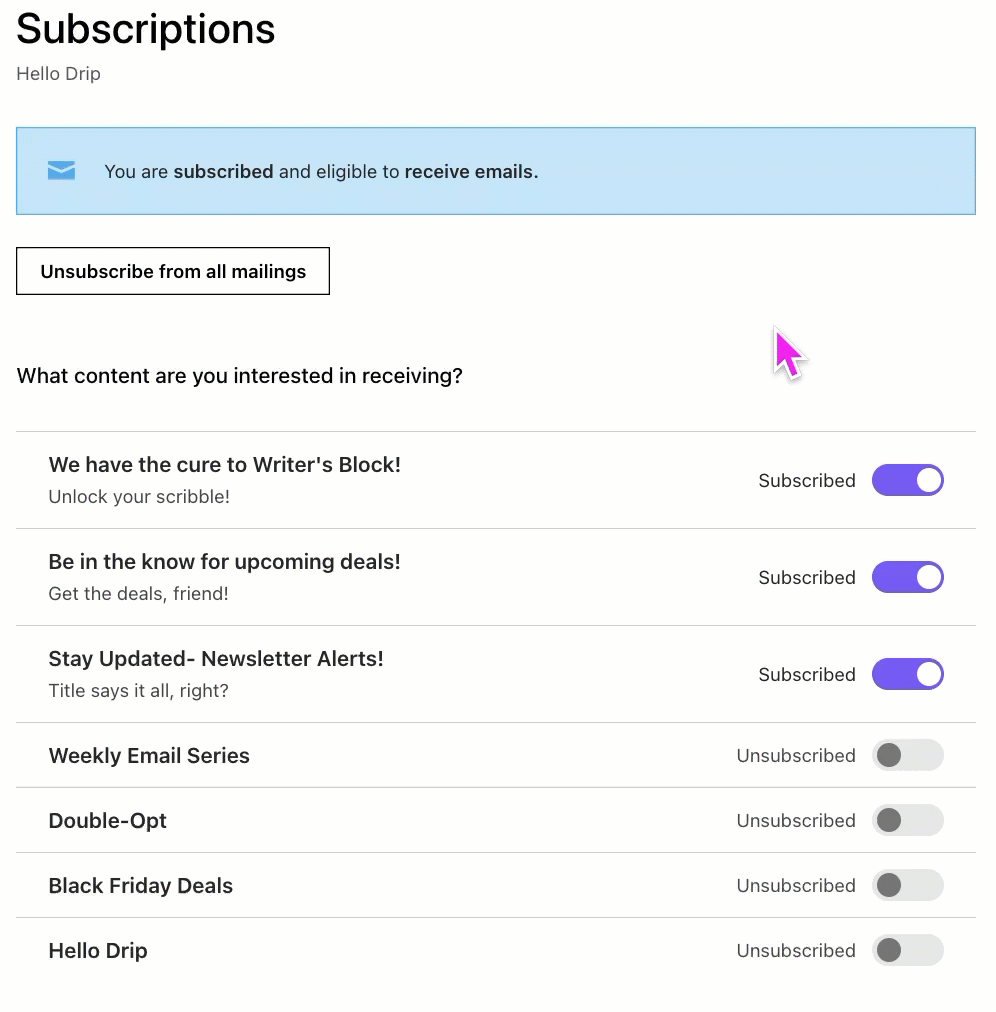996x1012 pixels.
Task: Click the Unsubscribe from all mailings button
Action: pos(172,271)
